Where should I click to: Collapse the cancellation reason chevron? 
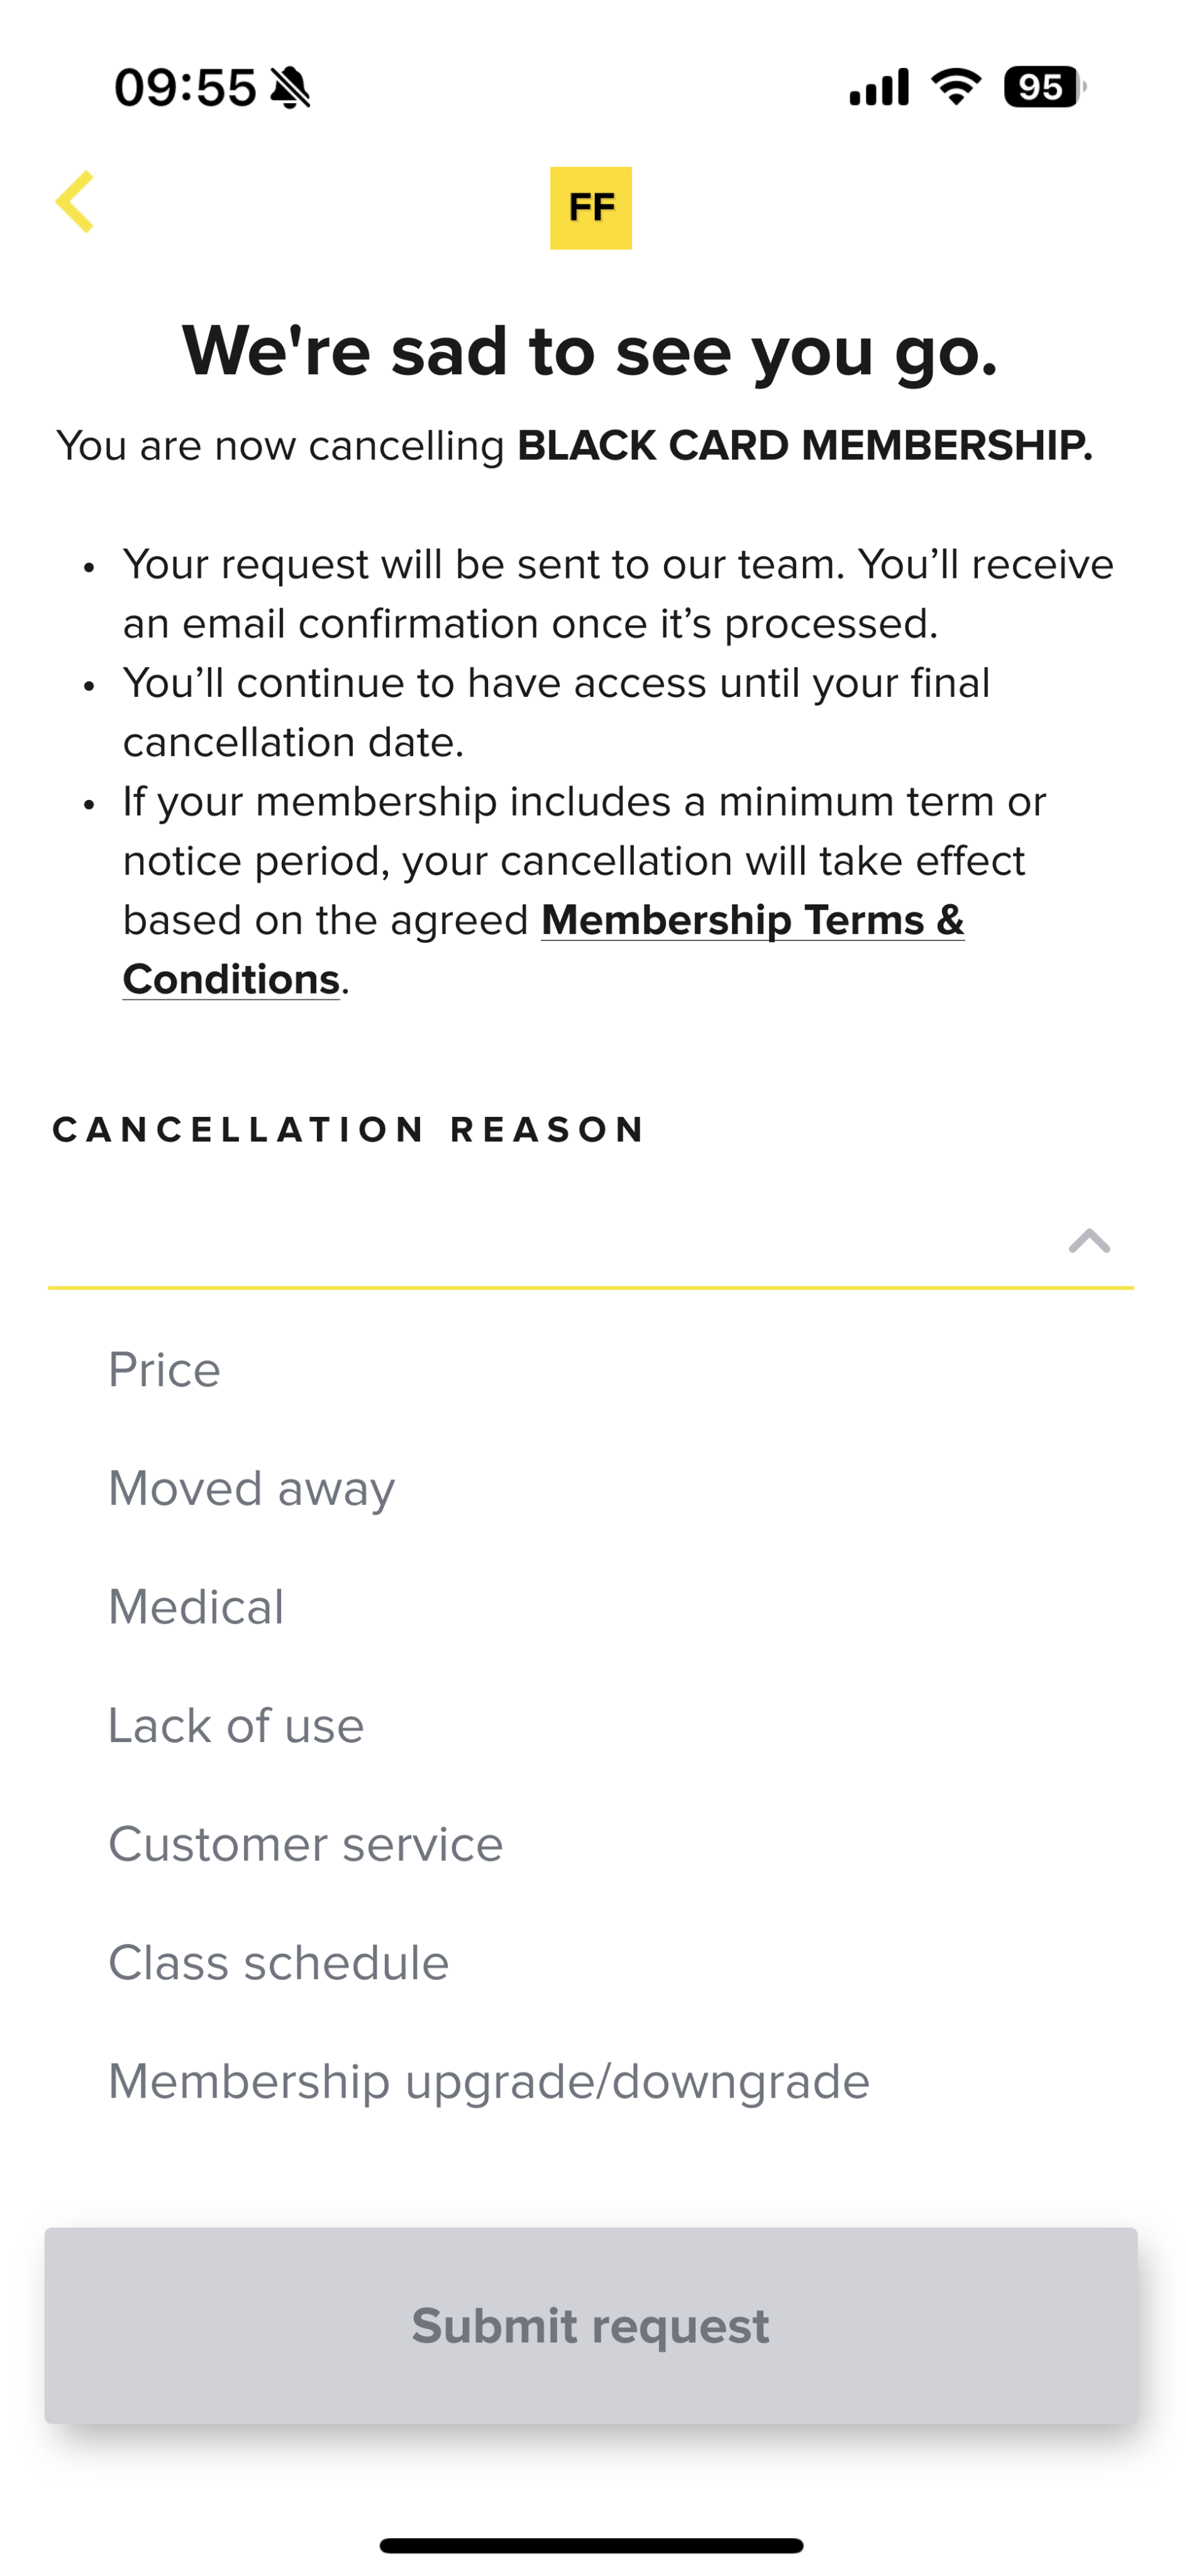pos(1089,1241)
